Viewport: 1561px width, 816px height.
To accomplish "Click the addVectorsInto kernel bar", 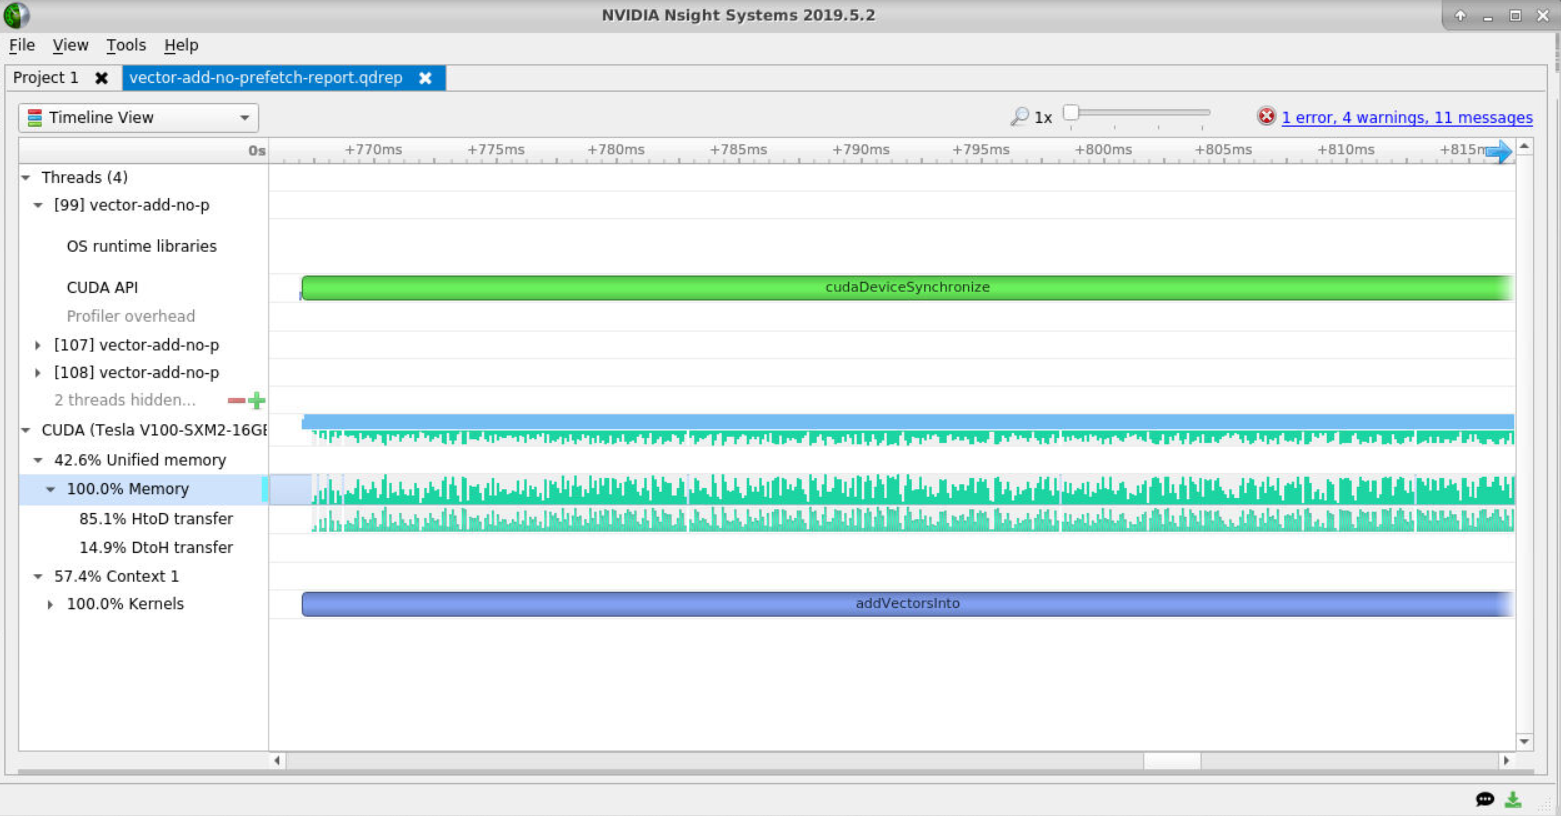I will (x=907, y=604).
